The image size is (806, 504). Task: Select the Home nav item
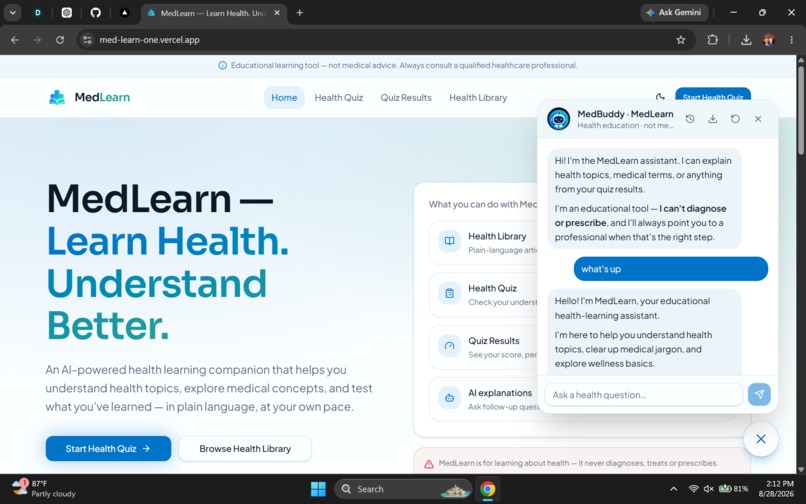(284, 98)
